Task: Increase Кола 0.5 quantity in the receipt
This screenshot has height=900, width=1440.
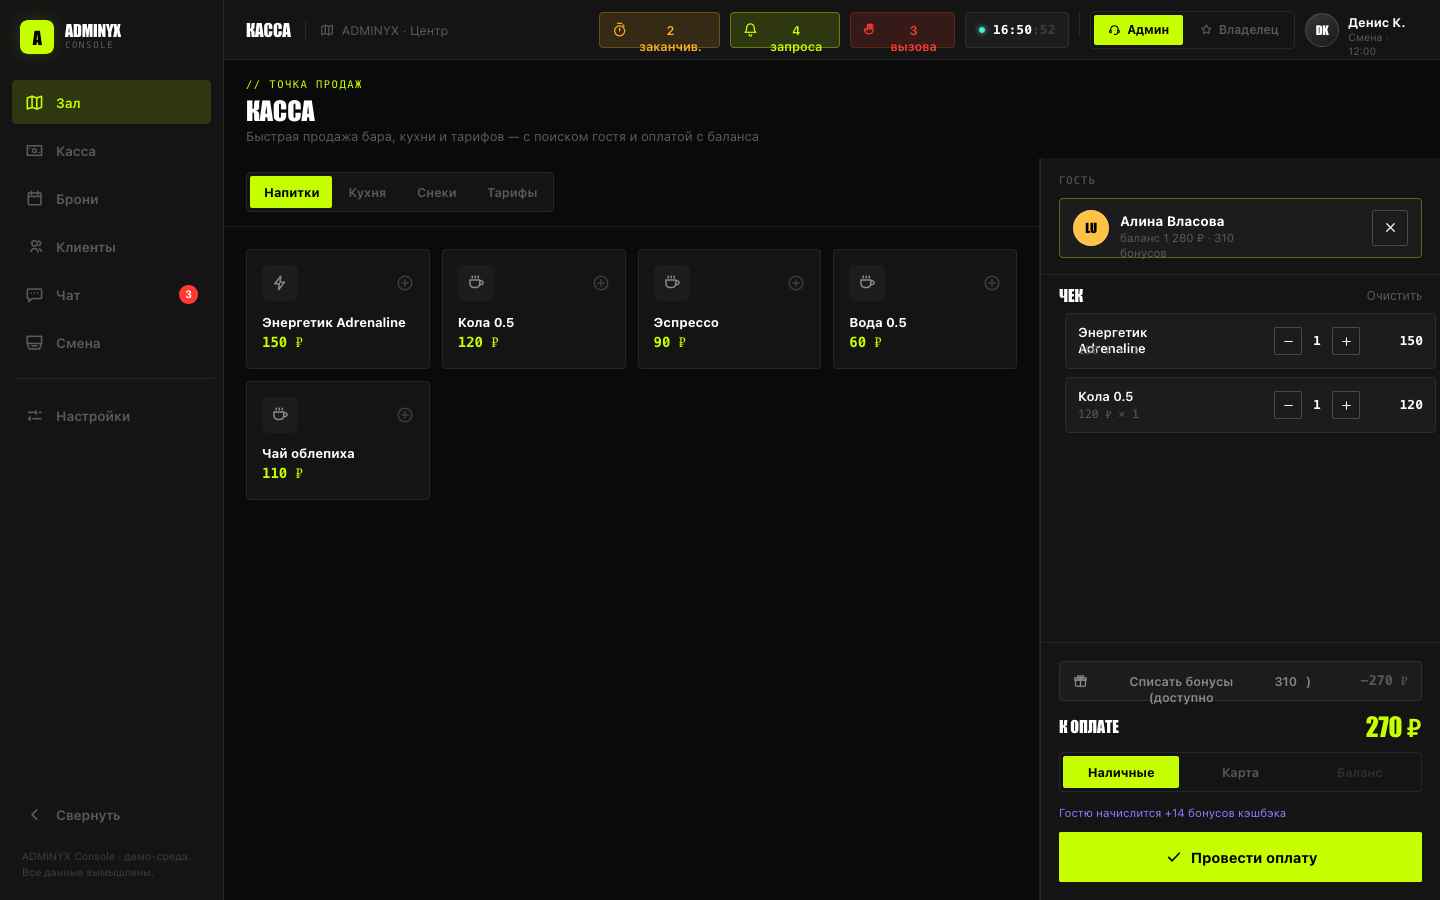Action: pos(1346,405)
